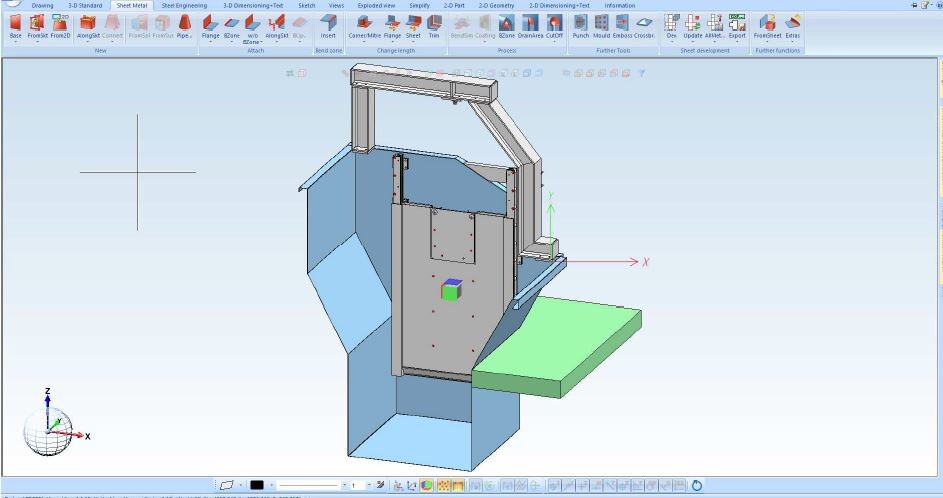Screen dimensions: 943x498
Task: Open the line color dropdown arrow
Action: point(271,485)
